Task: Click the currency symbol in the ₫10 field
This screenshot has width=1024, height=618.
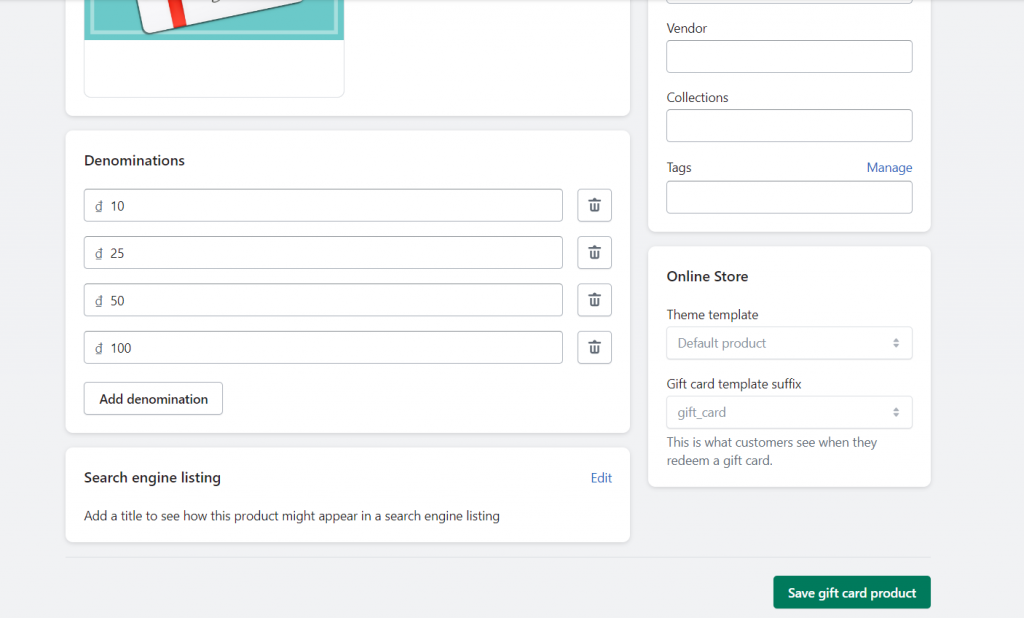Action: click(97, 205)
